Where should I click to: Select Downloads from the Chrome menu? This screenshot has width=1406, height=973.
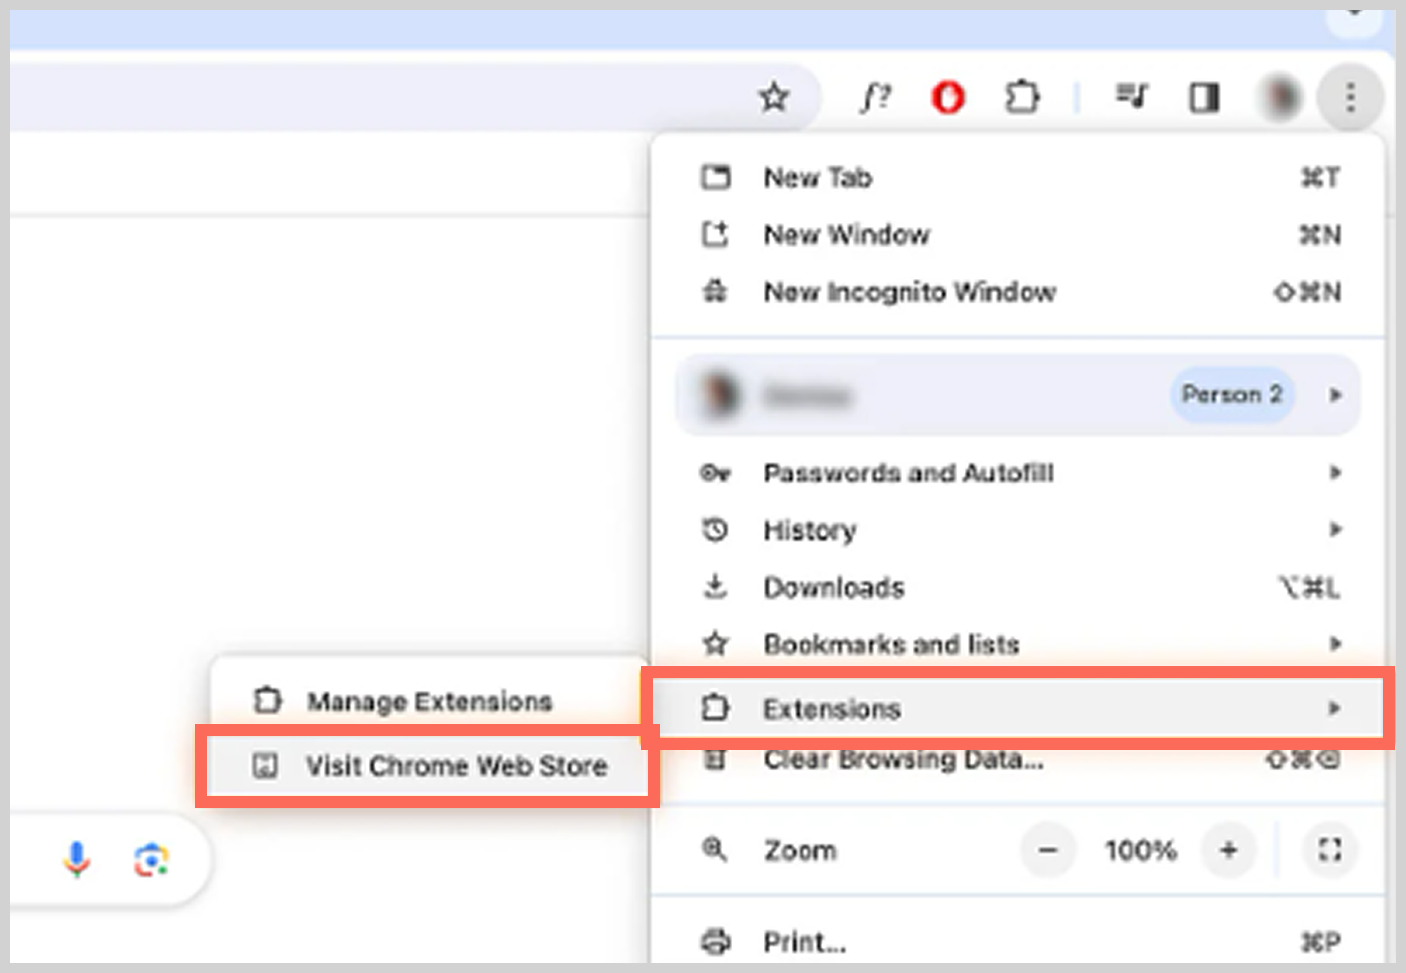pos(833,587)
